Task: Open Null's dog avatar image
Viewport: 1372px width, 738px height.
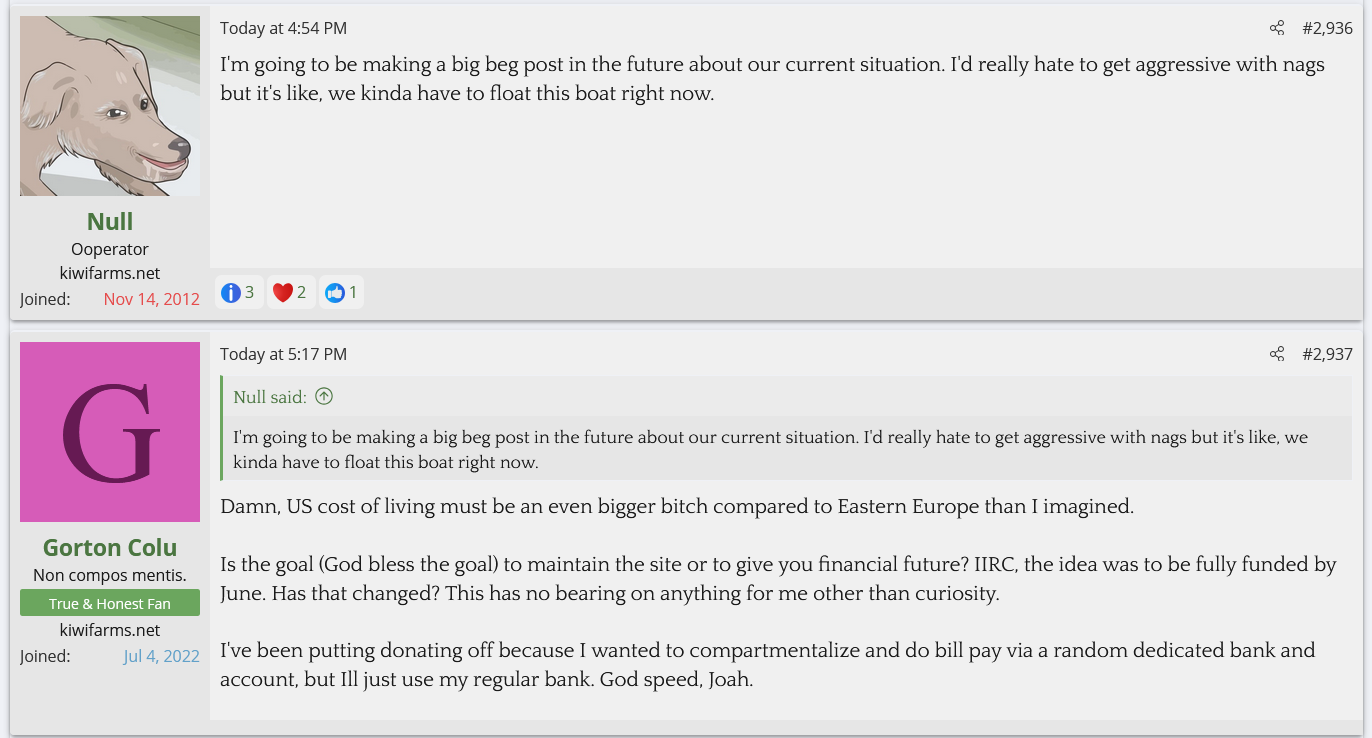Action: click(110, 106)
